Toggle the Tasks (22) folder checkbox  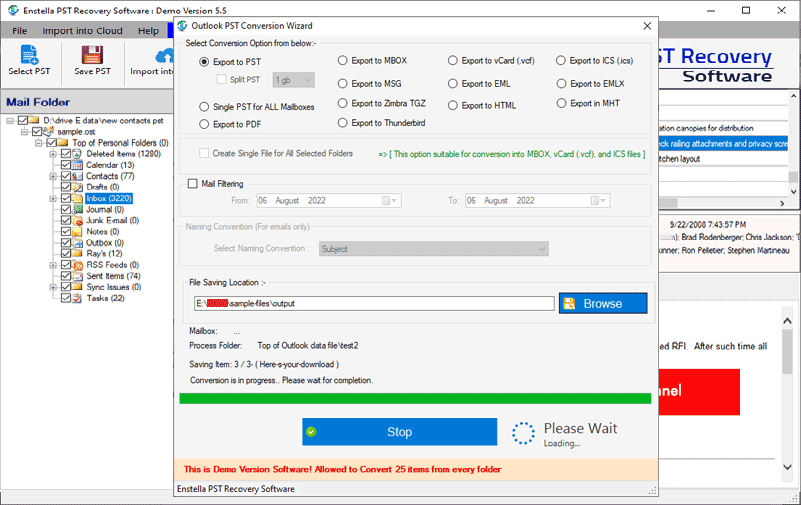point(66,298)
